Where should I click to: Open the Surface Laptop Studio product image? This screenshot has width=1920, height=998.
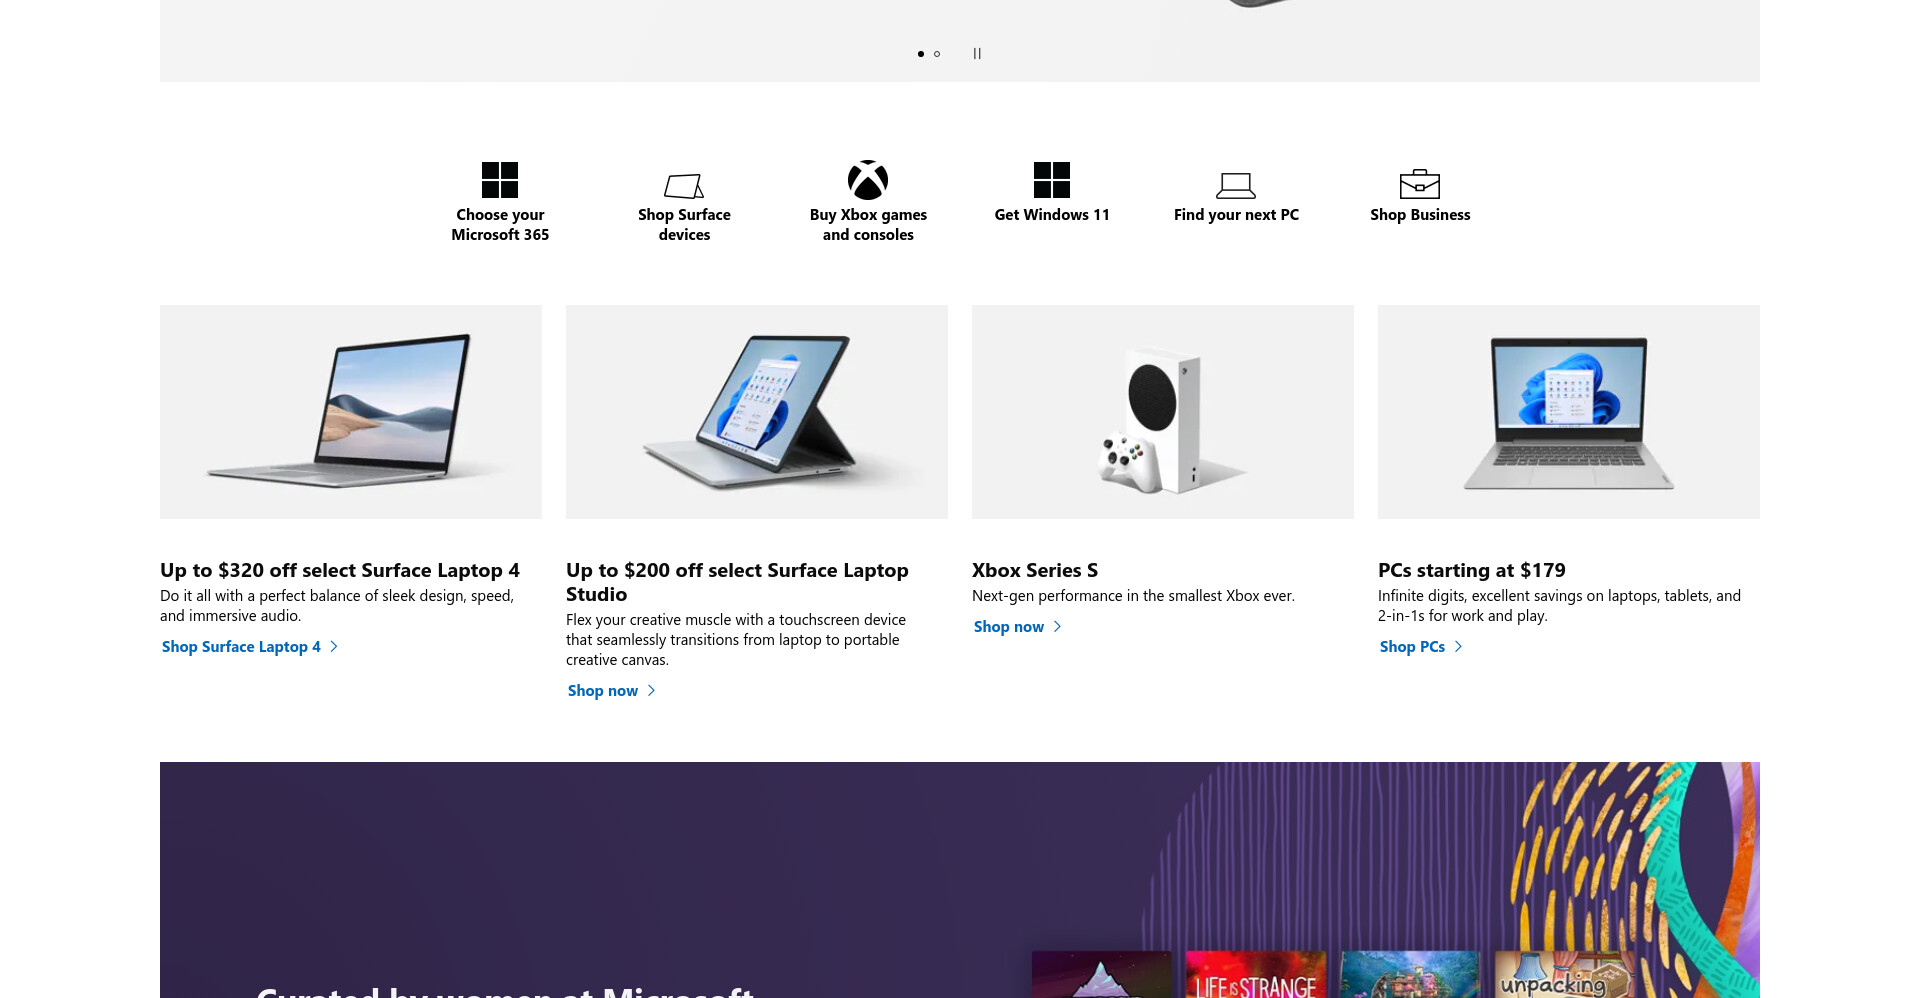click(757, 412)
